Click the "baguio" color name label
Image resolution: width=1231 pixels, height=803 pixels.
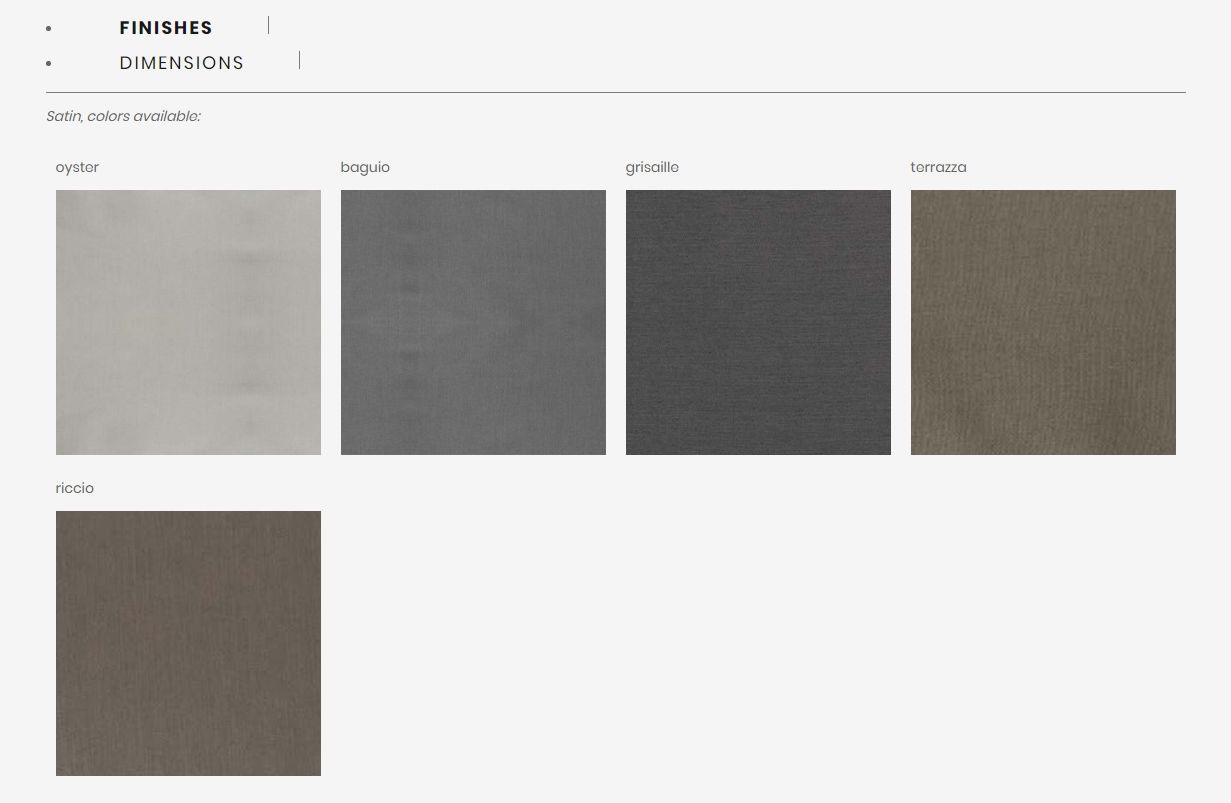coord(365,167)
